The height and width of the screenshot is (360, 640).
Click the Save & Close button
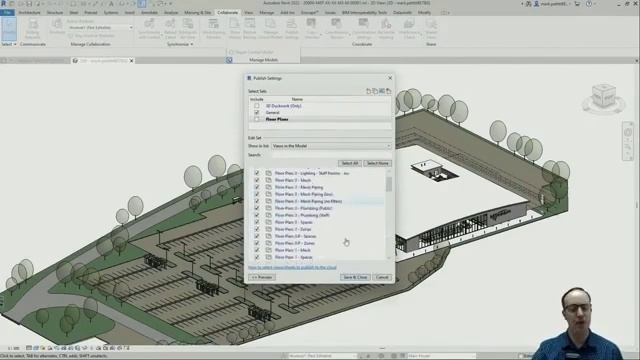pos(355,277)
